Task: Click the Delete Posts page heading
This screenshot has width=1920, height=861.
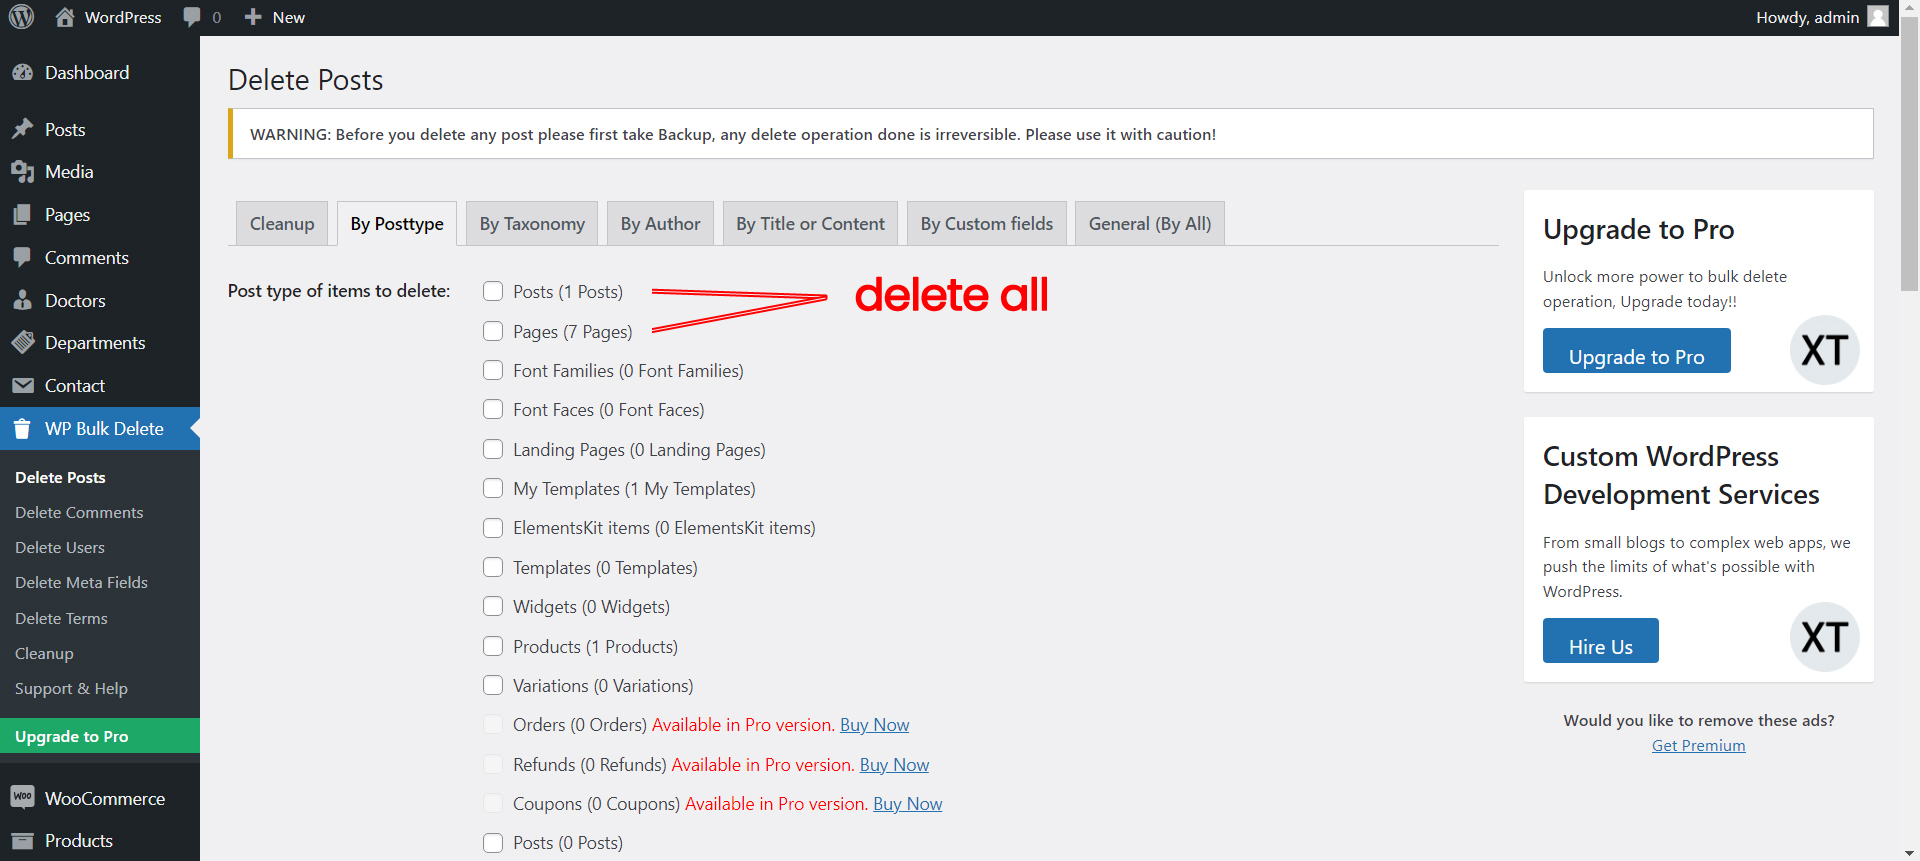Action: click(306, 80)
